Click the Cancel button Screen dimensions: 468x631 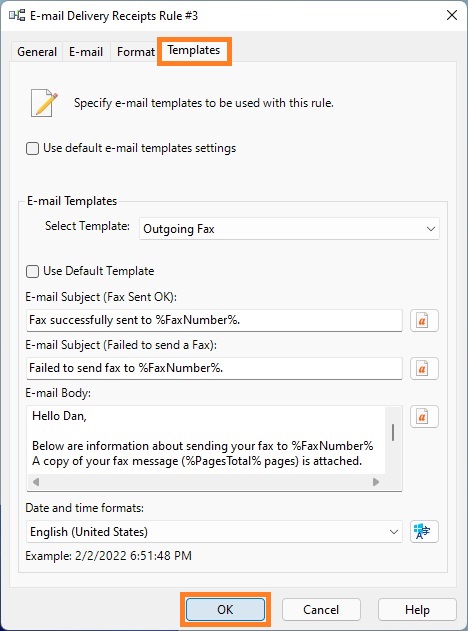pyautogui.click(x=321, y=610)
